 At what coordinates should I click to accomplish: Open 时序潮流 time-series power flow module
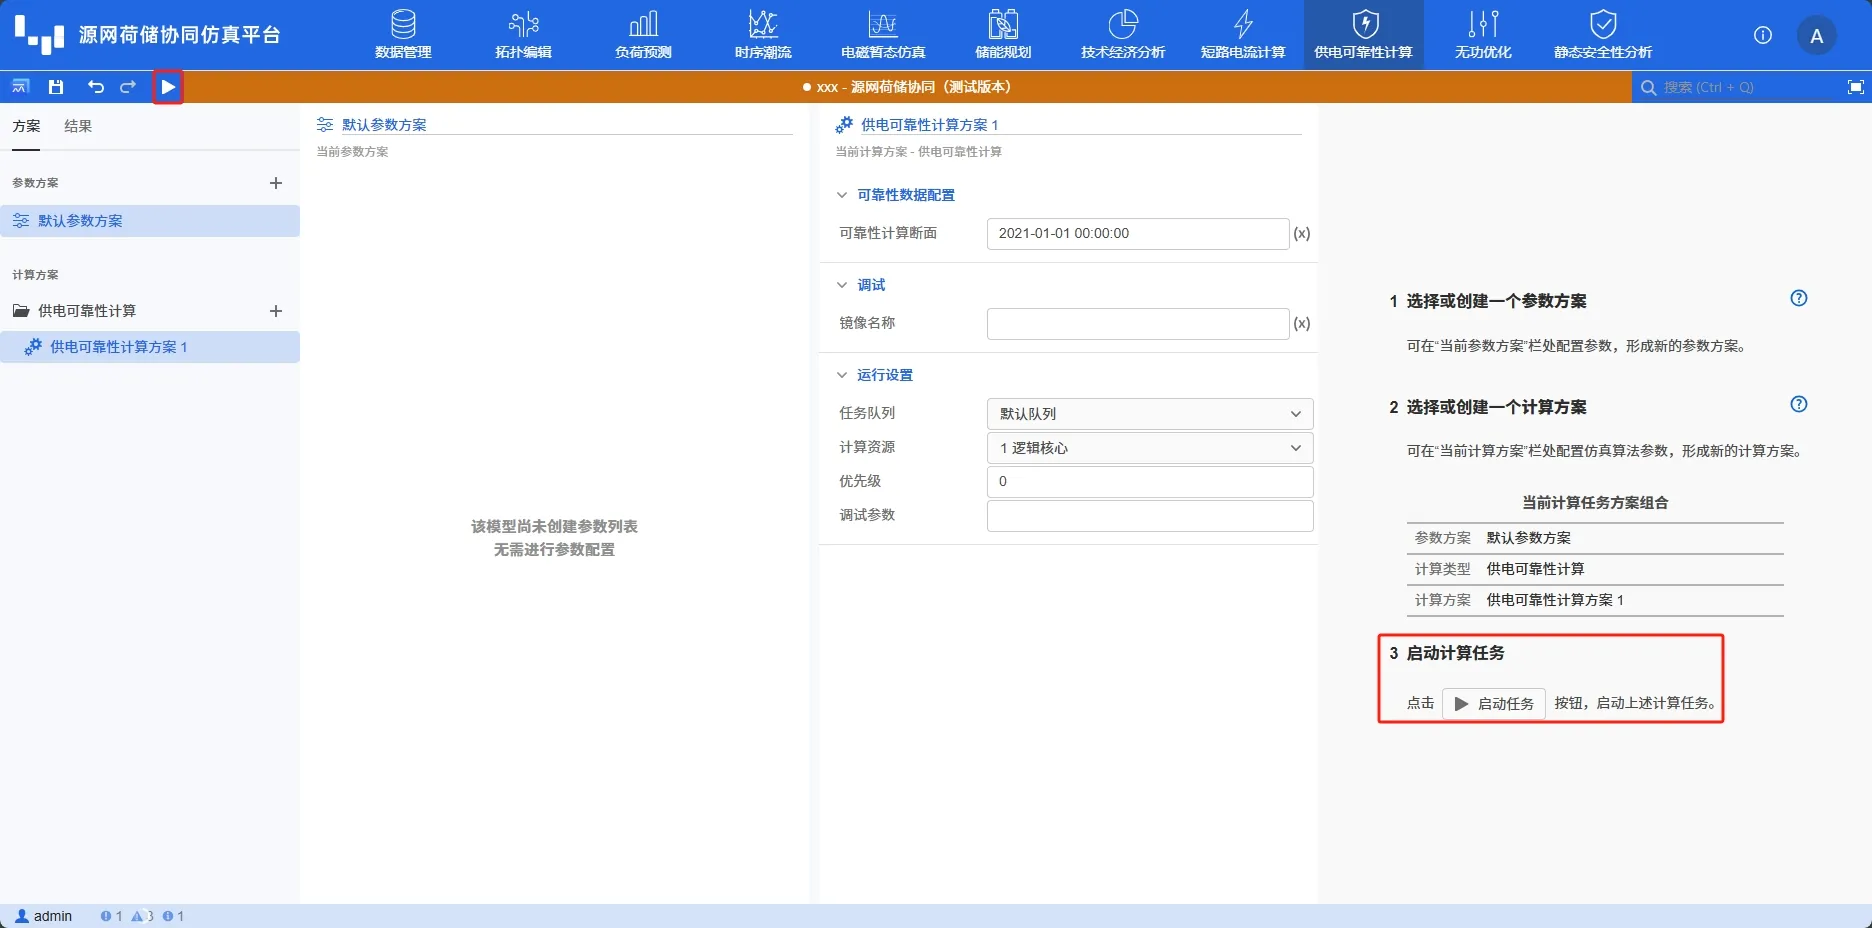763,35
